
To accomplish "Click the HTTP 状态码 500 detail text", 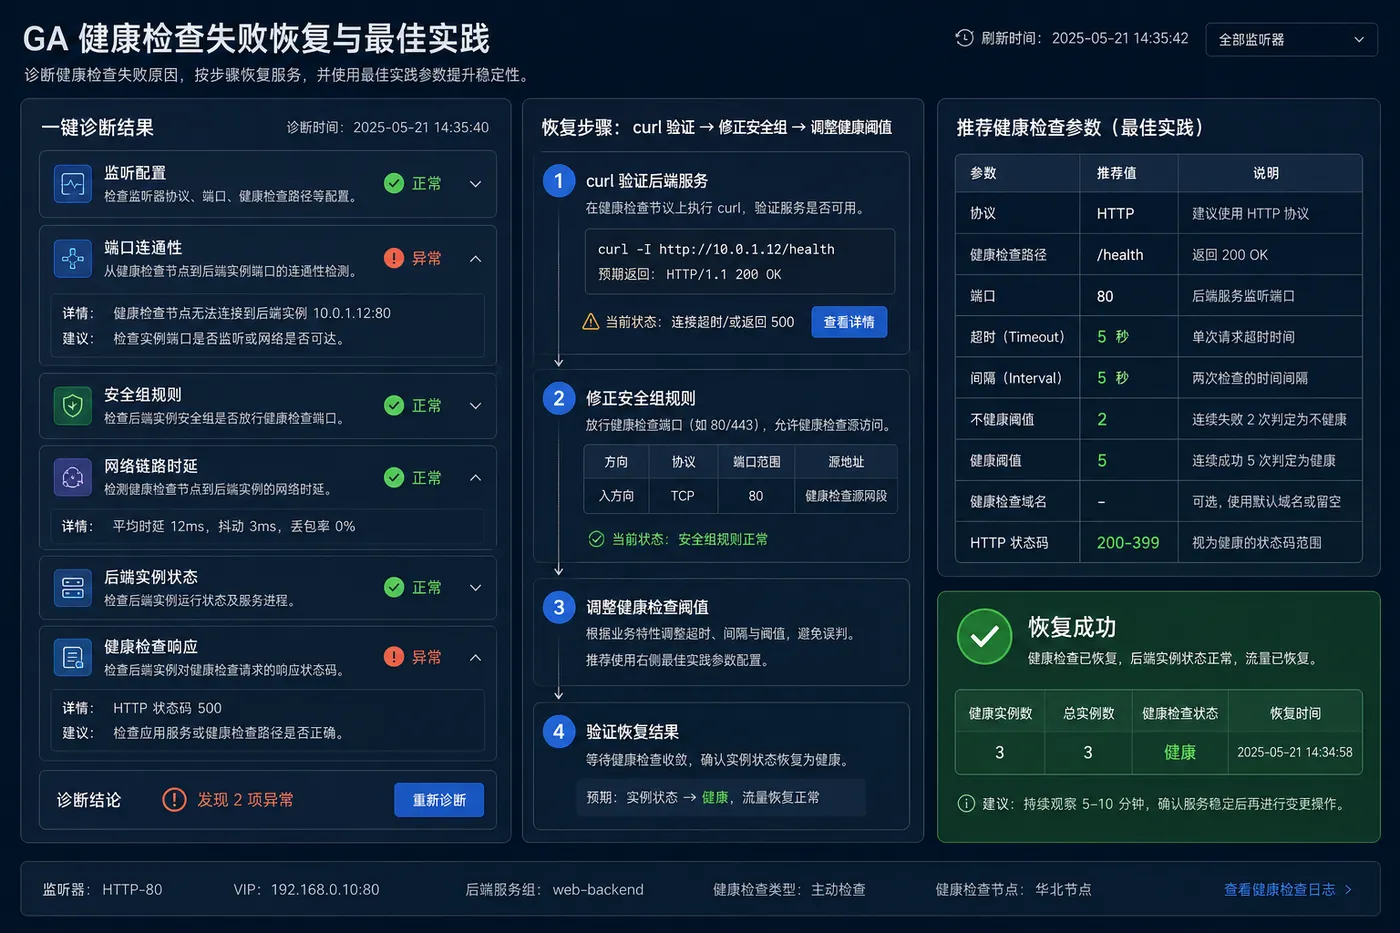I will pos(167,708).
